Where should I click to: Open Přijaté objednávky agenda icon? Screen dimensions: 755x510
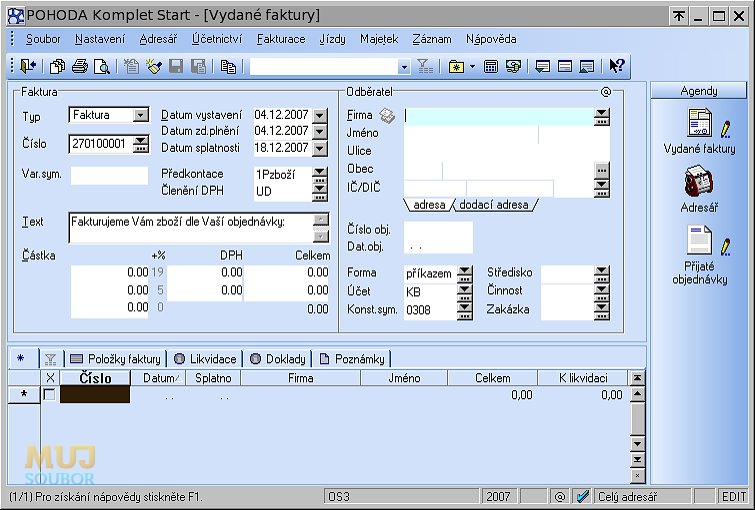pyautogui.click(x=699, y=240)
